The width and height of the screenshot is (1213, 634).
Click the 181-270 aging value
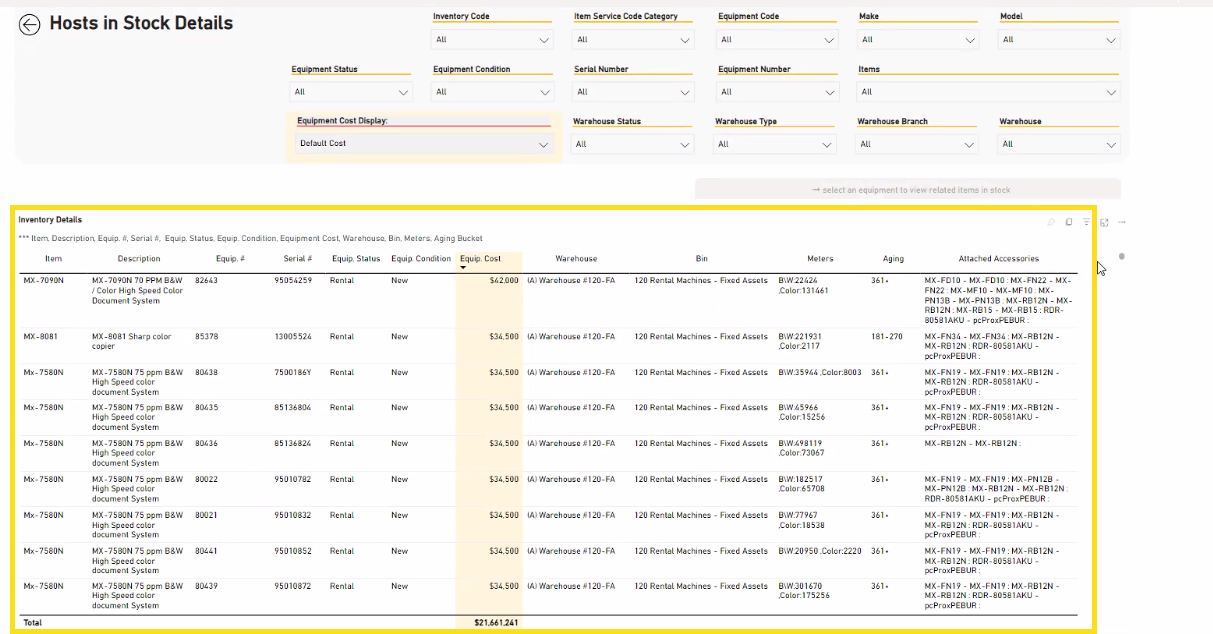(887, 337)
